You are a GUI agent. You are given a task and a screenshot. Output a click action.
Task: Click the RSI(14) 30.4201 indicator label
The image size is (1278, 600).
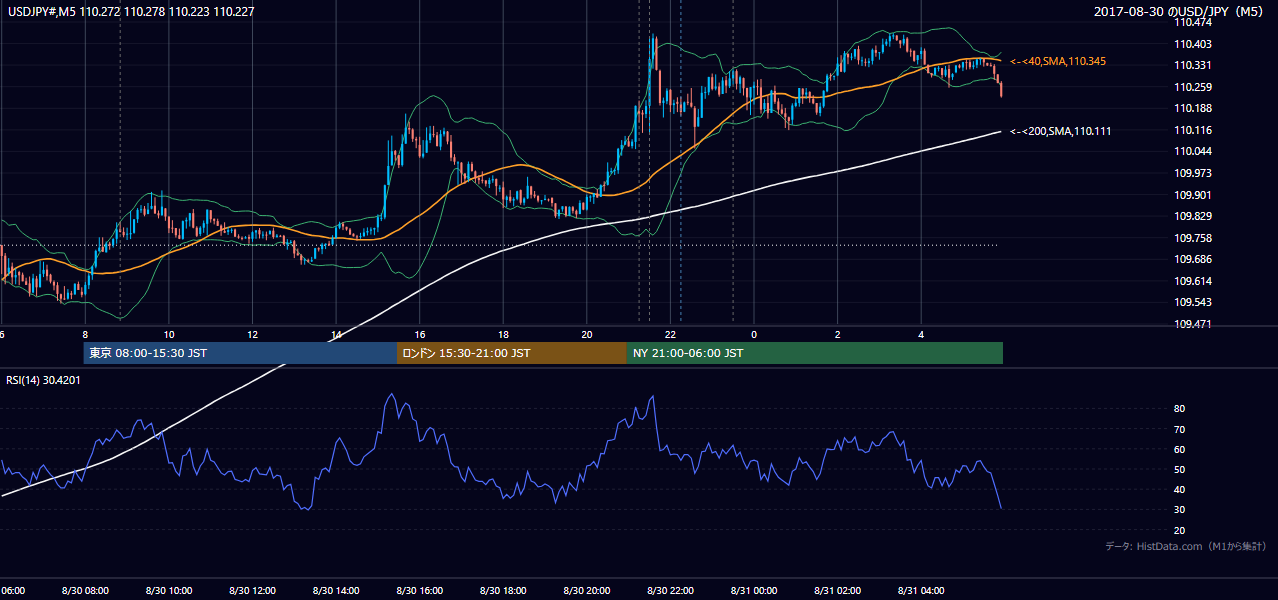click(45, 380)
